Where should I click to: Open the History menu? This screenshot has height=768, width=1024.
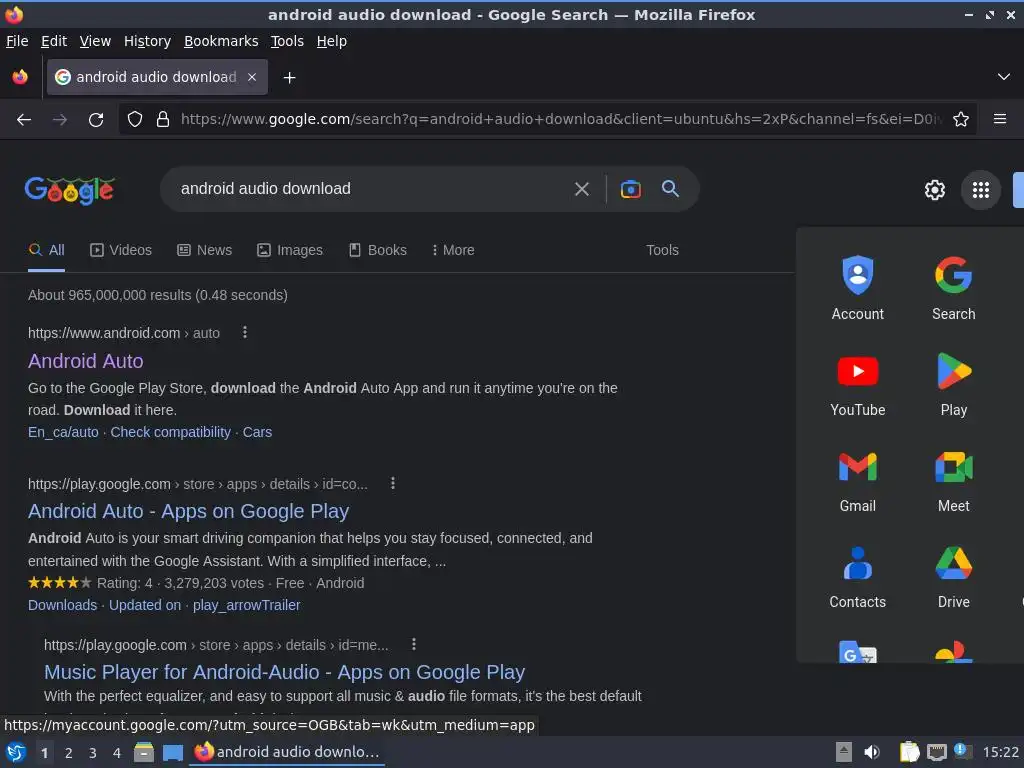coord(148,41)
